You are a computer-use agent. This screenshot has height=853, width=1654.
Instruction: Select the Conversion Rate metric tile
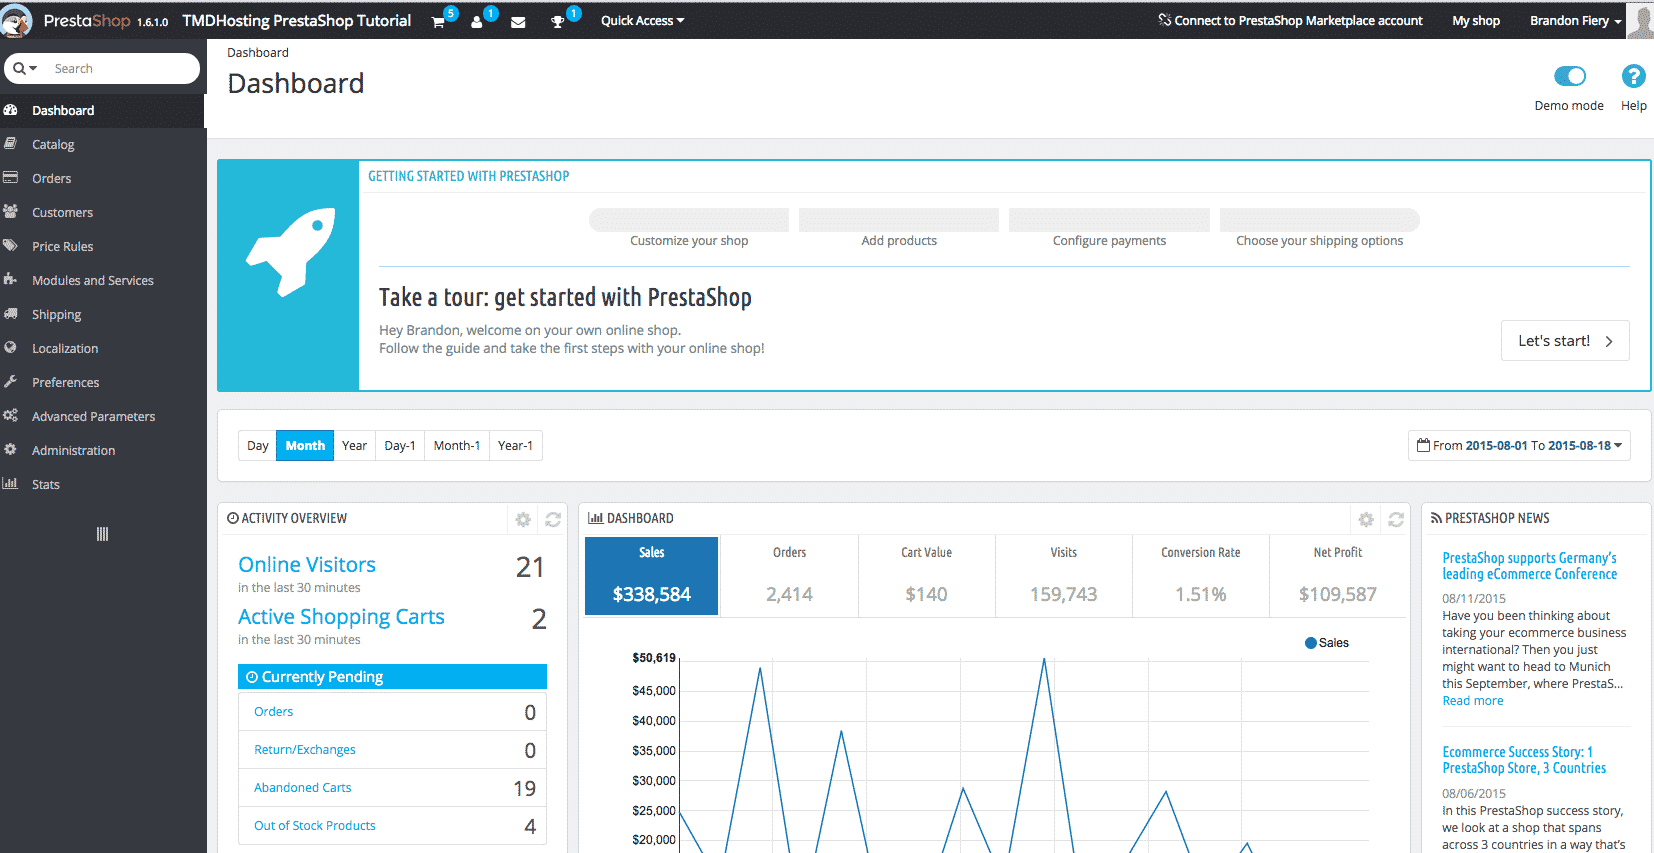(x=1200, y=576)
